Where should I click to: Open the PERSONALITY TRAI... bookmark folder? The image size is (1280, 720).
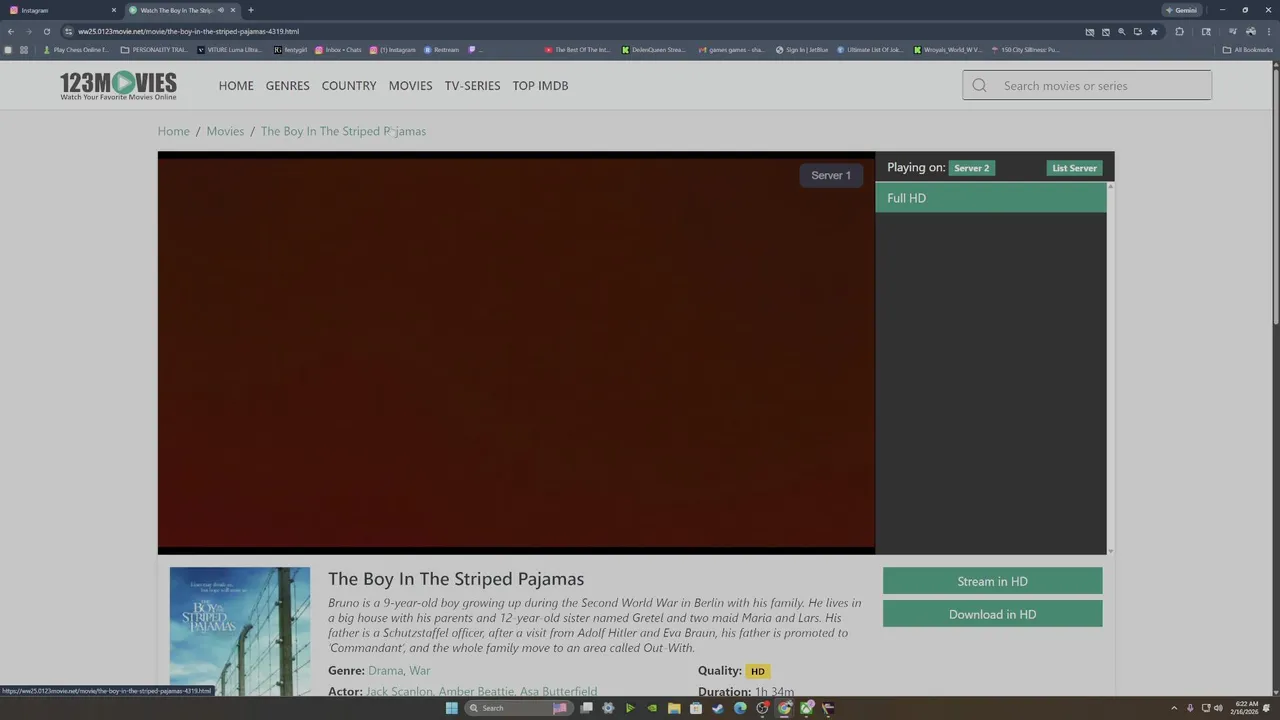(154, 50)
